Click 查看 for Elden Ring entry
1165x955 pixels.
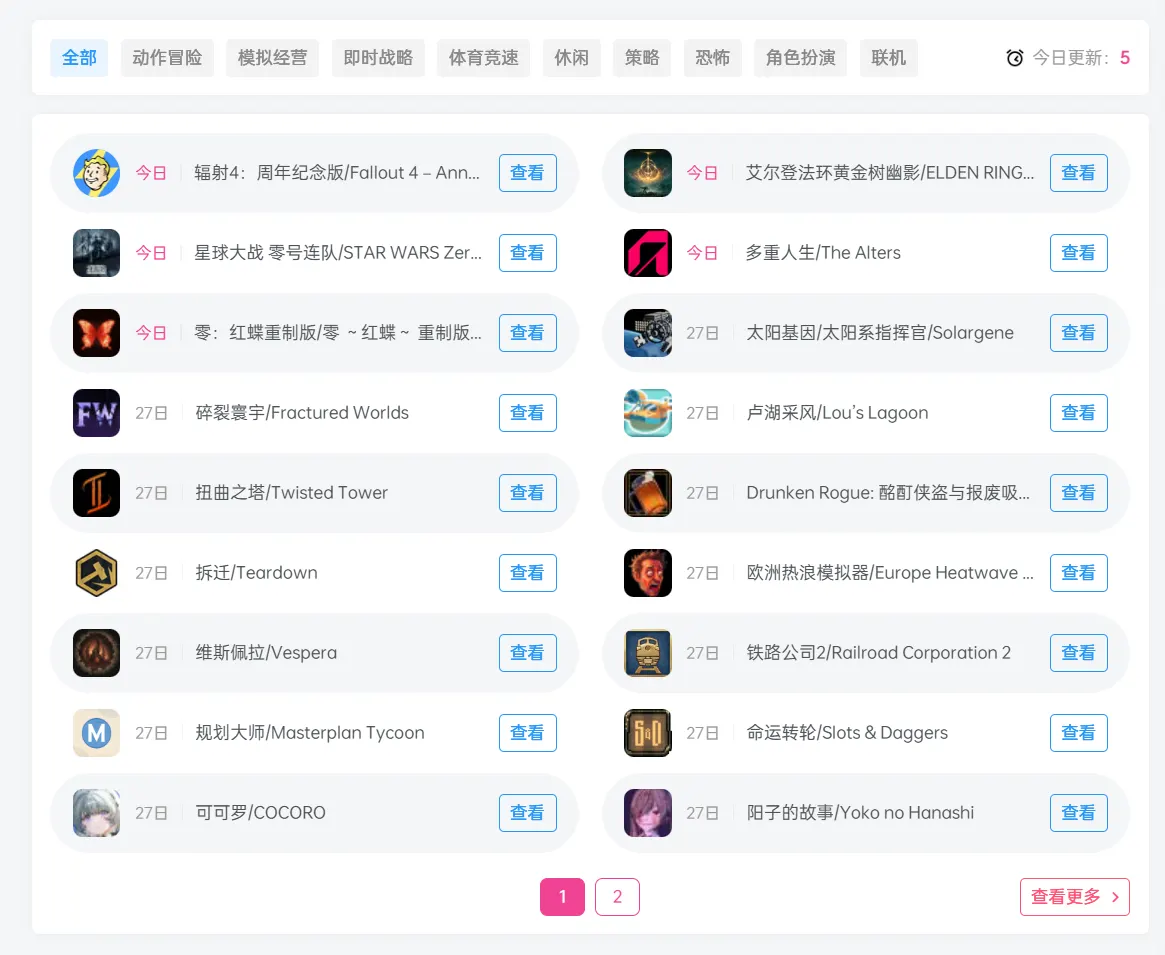tap(1079, 173)
